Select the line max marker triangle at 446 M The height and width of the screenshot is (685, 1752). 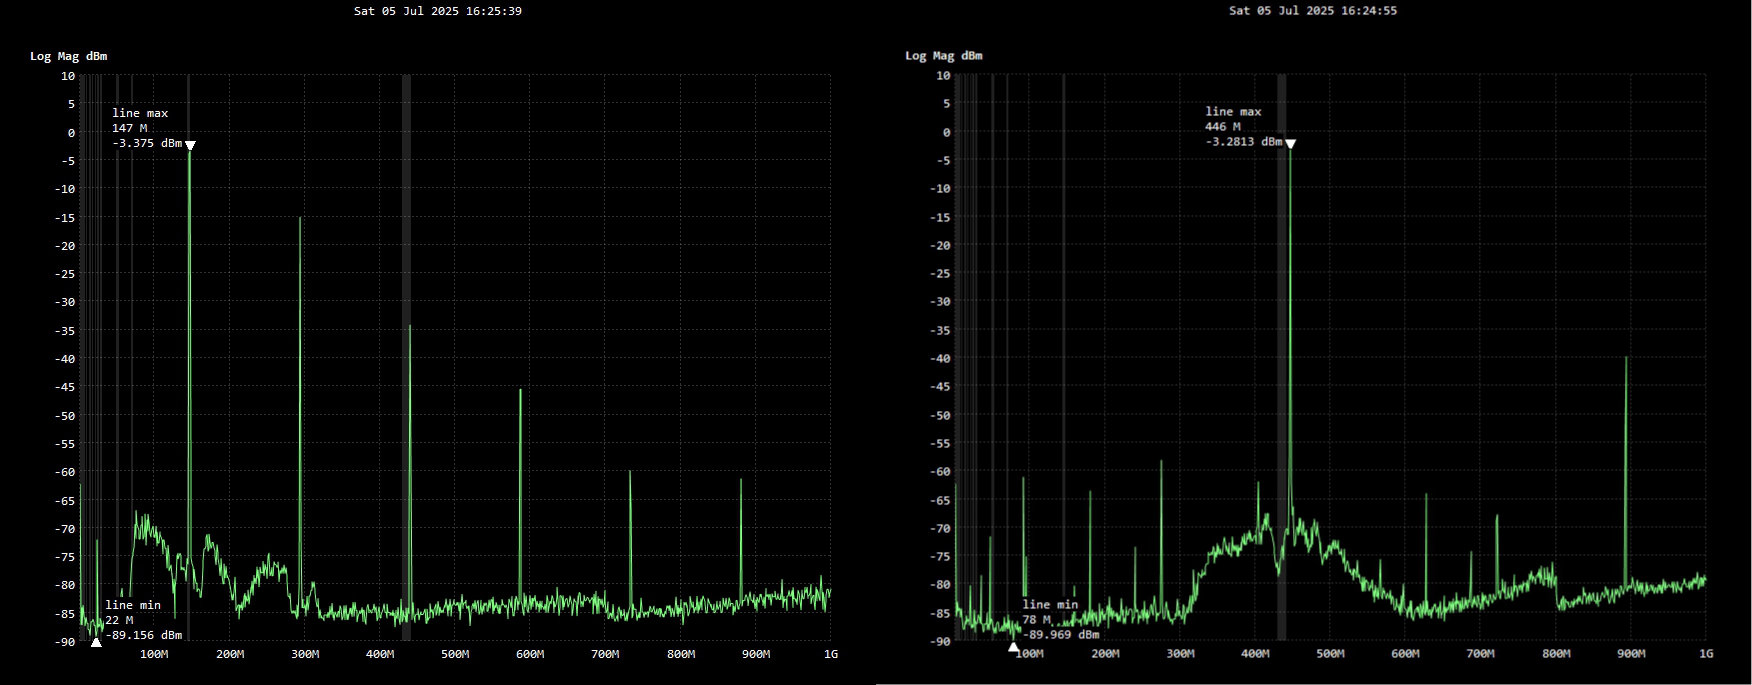point(1290,145)
